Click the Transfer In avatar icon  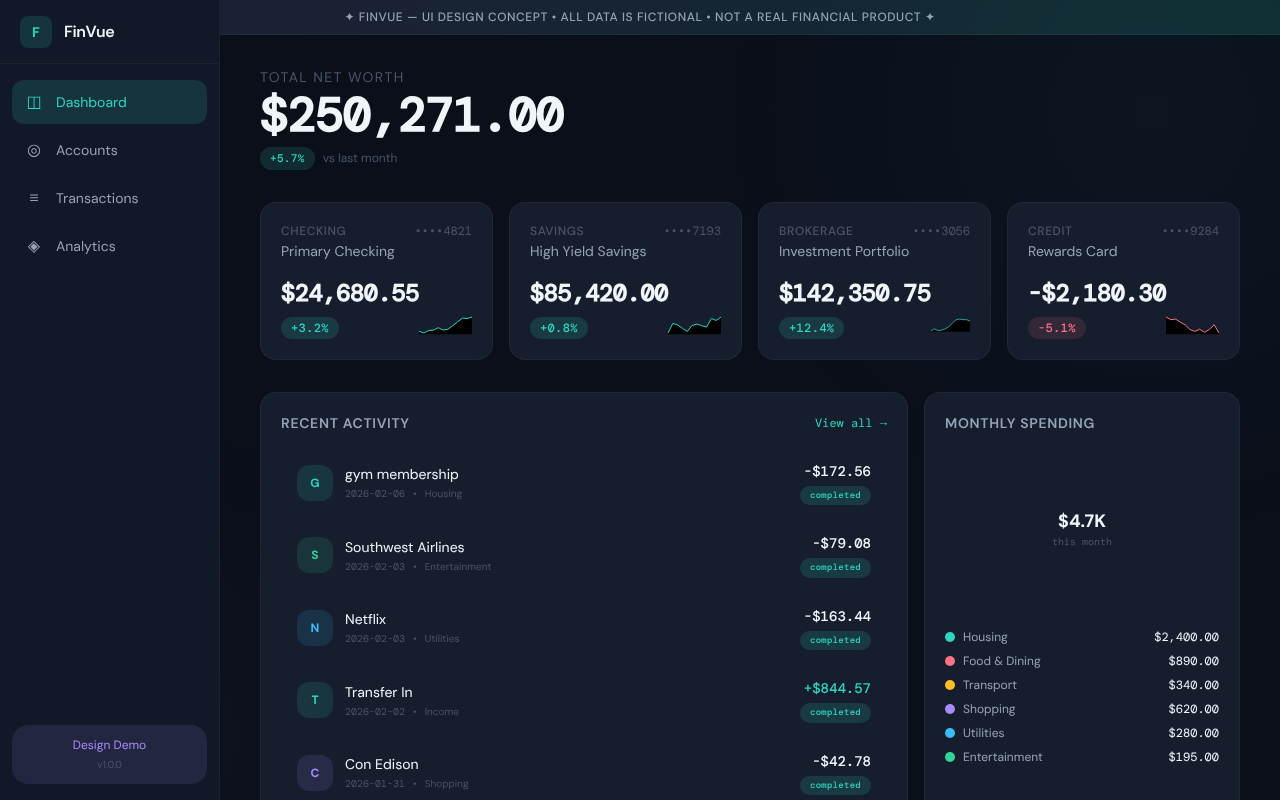pos(315,700)
